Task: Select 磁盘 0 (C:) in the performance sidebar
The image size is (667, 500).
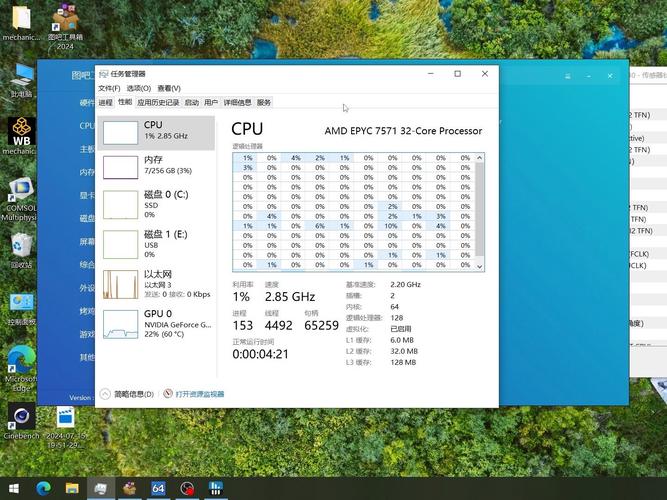Action: tap(156, 204)
